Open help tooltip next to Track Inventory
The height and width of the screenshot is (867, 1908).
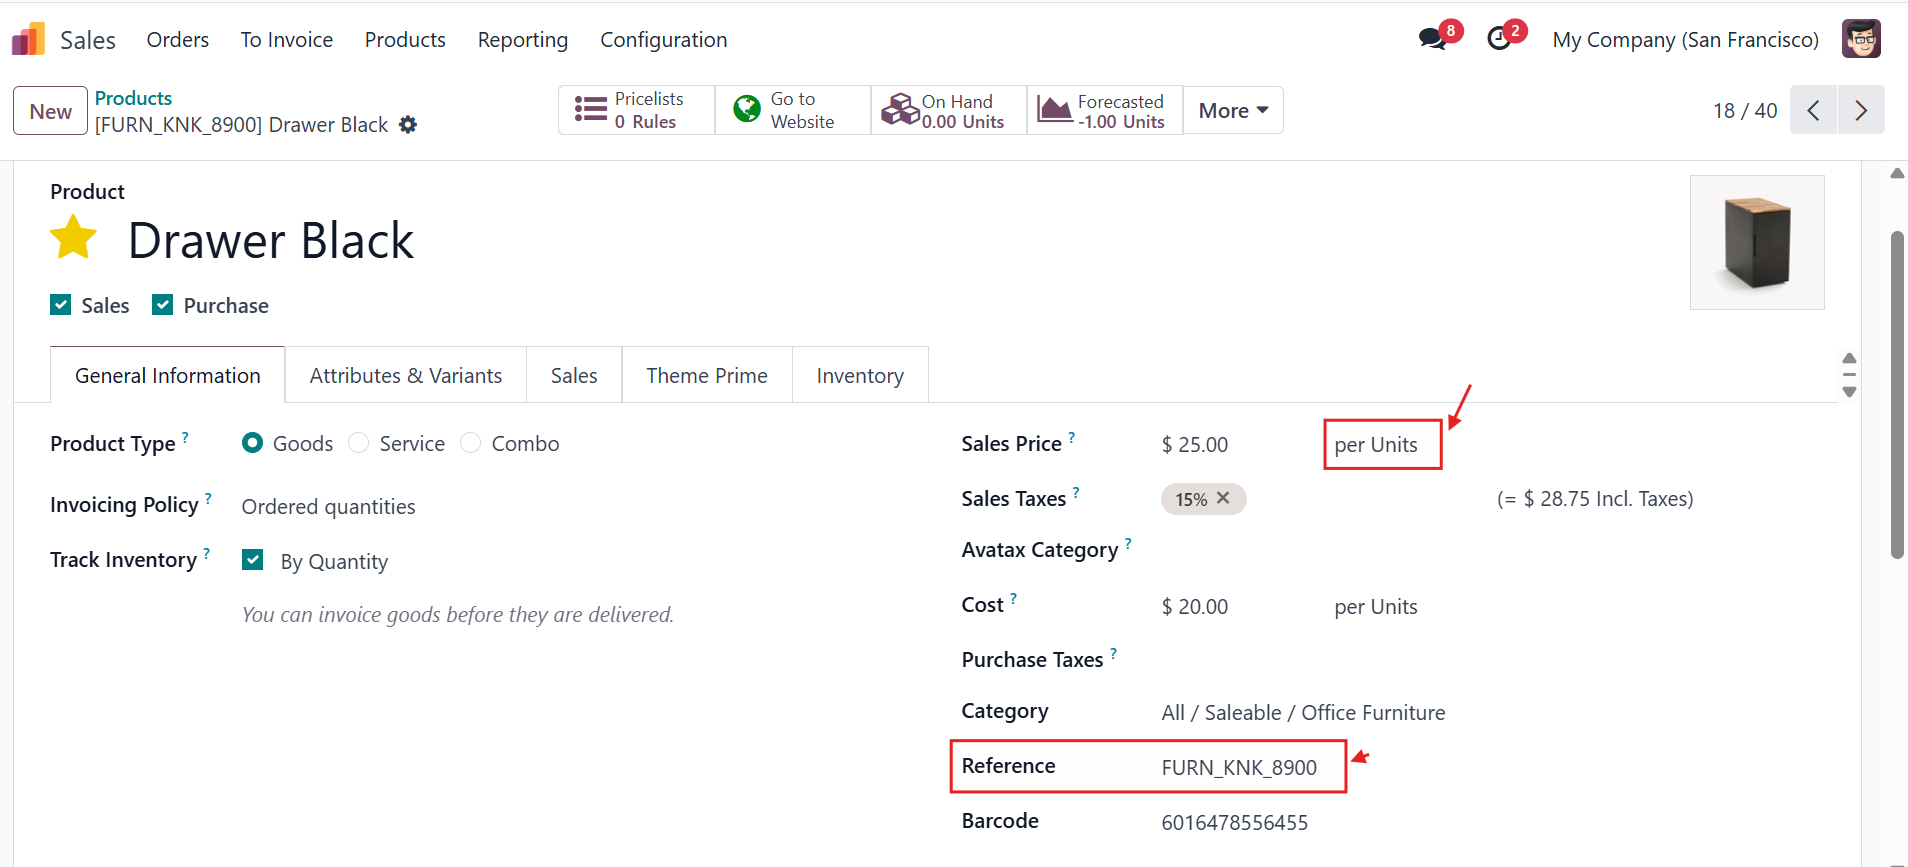click(206, 553)
